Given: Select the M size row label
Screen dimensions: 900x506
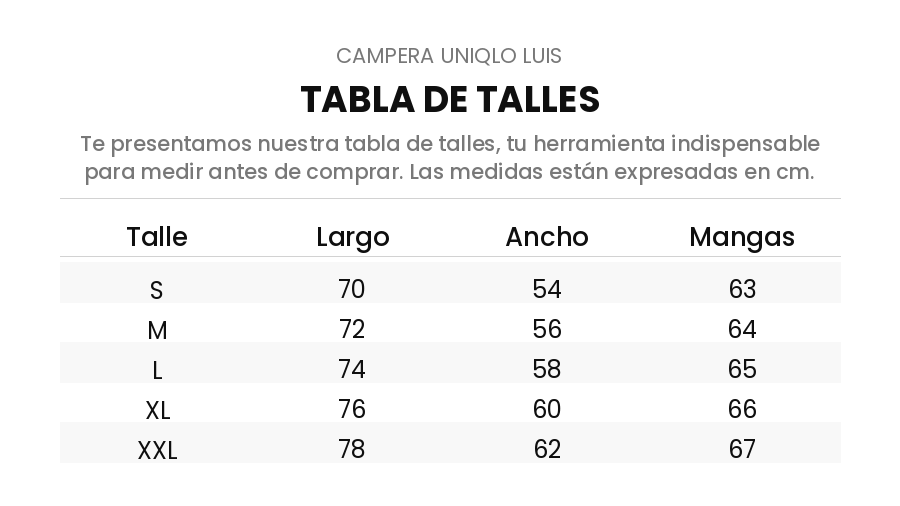Looking at the screenshot, I should 157,330.
